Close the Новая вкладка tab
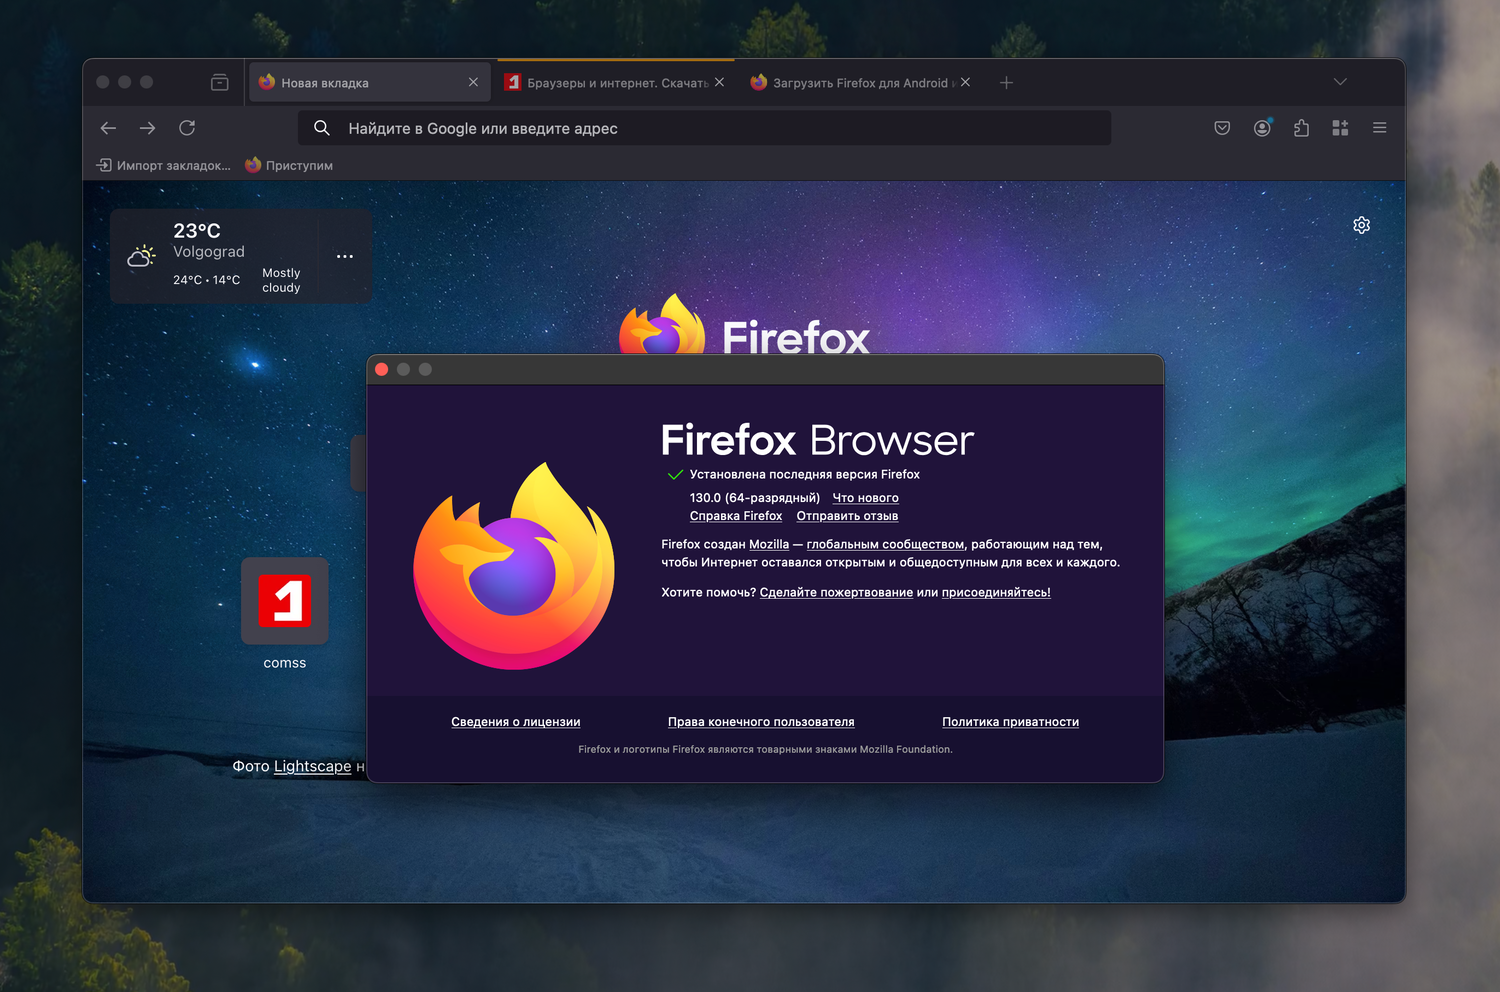 pyautogui.click(x=473, y=82)
